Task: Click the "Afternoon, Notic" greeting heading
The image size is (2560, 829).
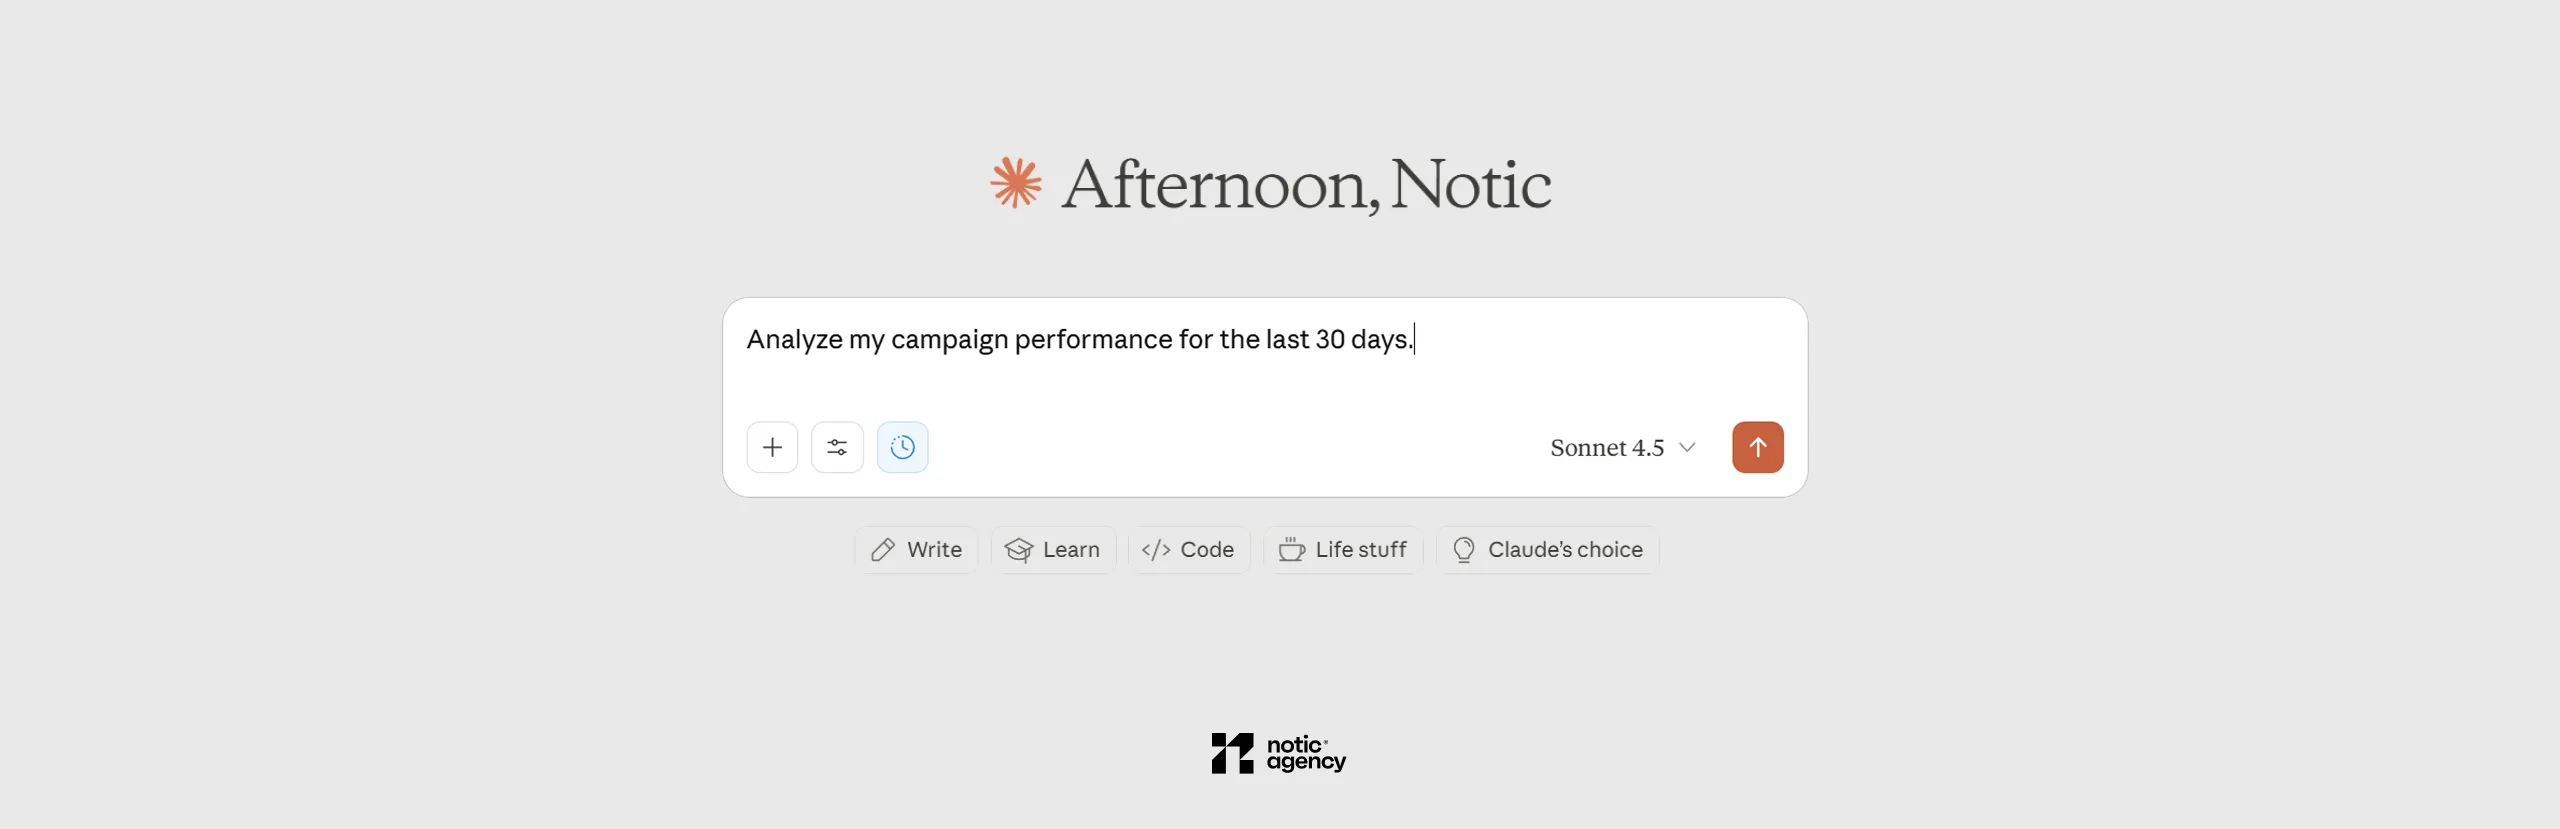Action: (x=1305, y=185)
